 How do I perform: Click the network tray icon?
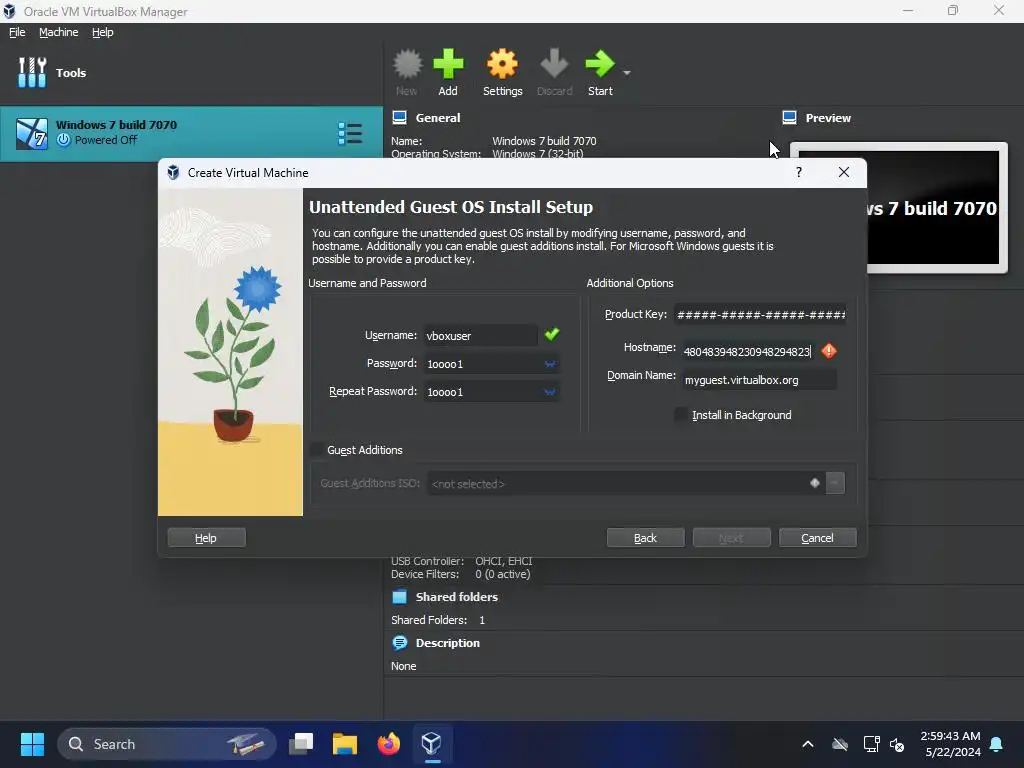[871, 744]
